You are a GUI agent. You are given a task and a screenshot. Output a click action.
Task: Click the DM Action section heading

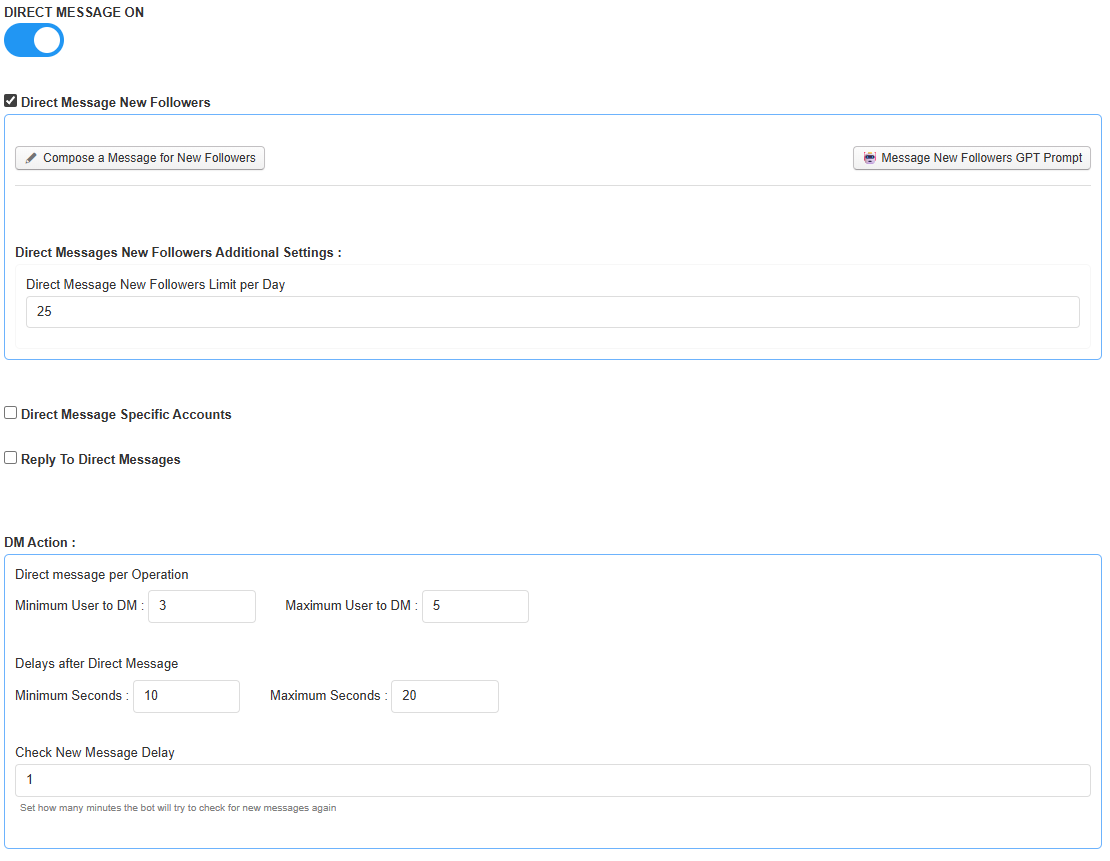coord(40,542)
